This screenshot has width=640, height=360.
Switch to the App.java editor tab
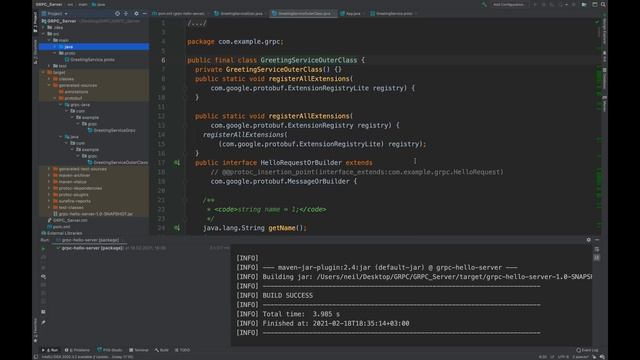[350, 13]
